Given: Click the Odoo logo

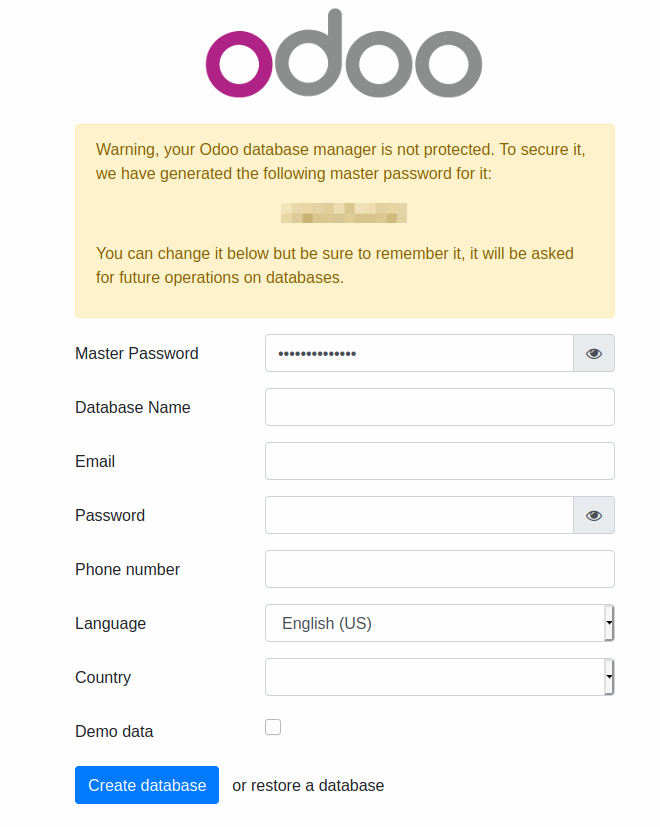Looking at the screenshot, I should pos(344,55).
